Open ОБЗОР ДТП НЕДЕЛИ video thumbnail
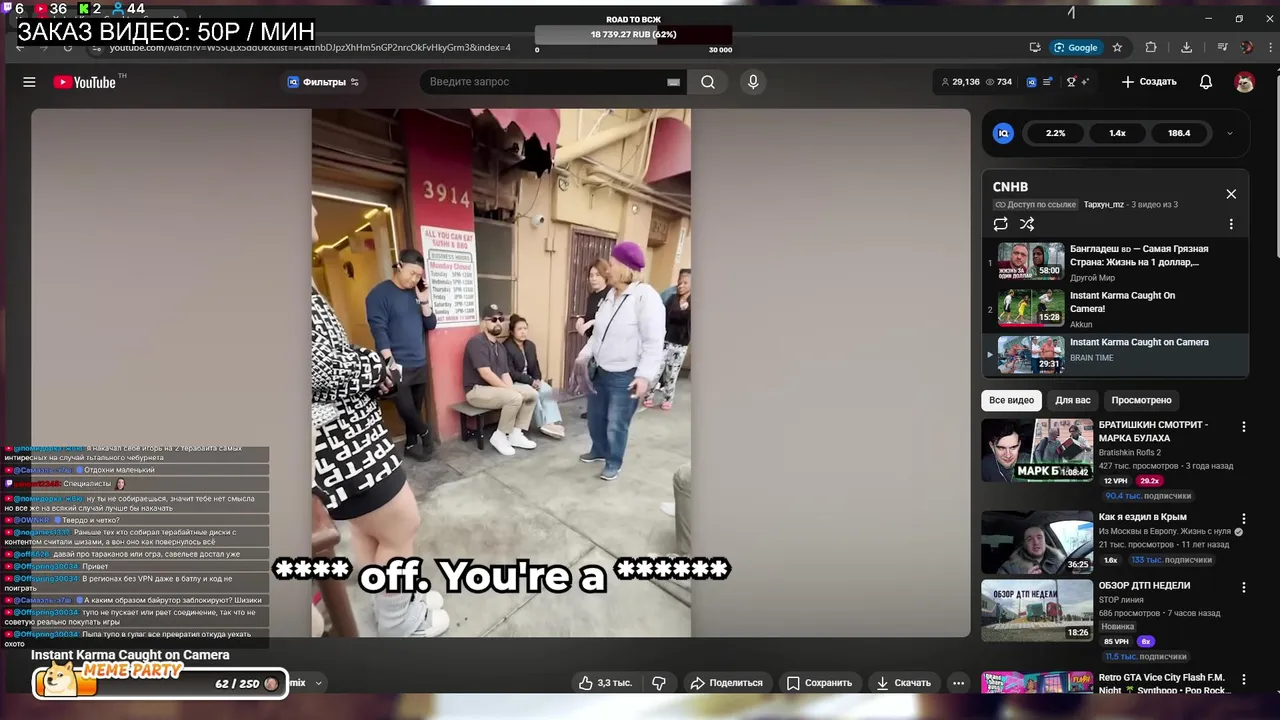This screenshot has width=1280, height=720. tap(1037, 610)
